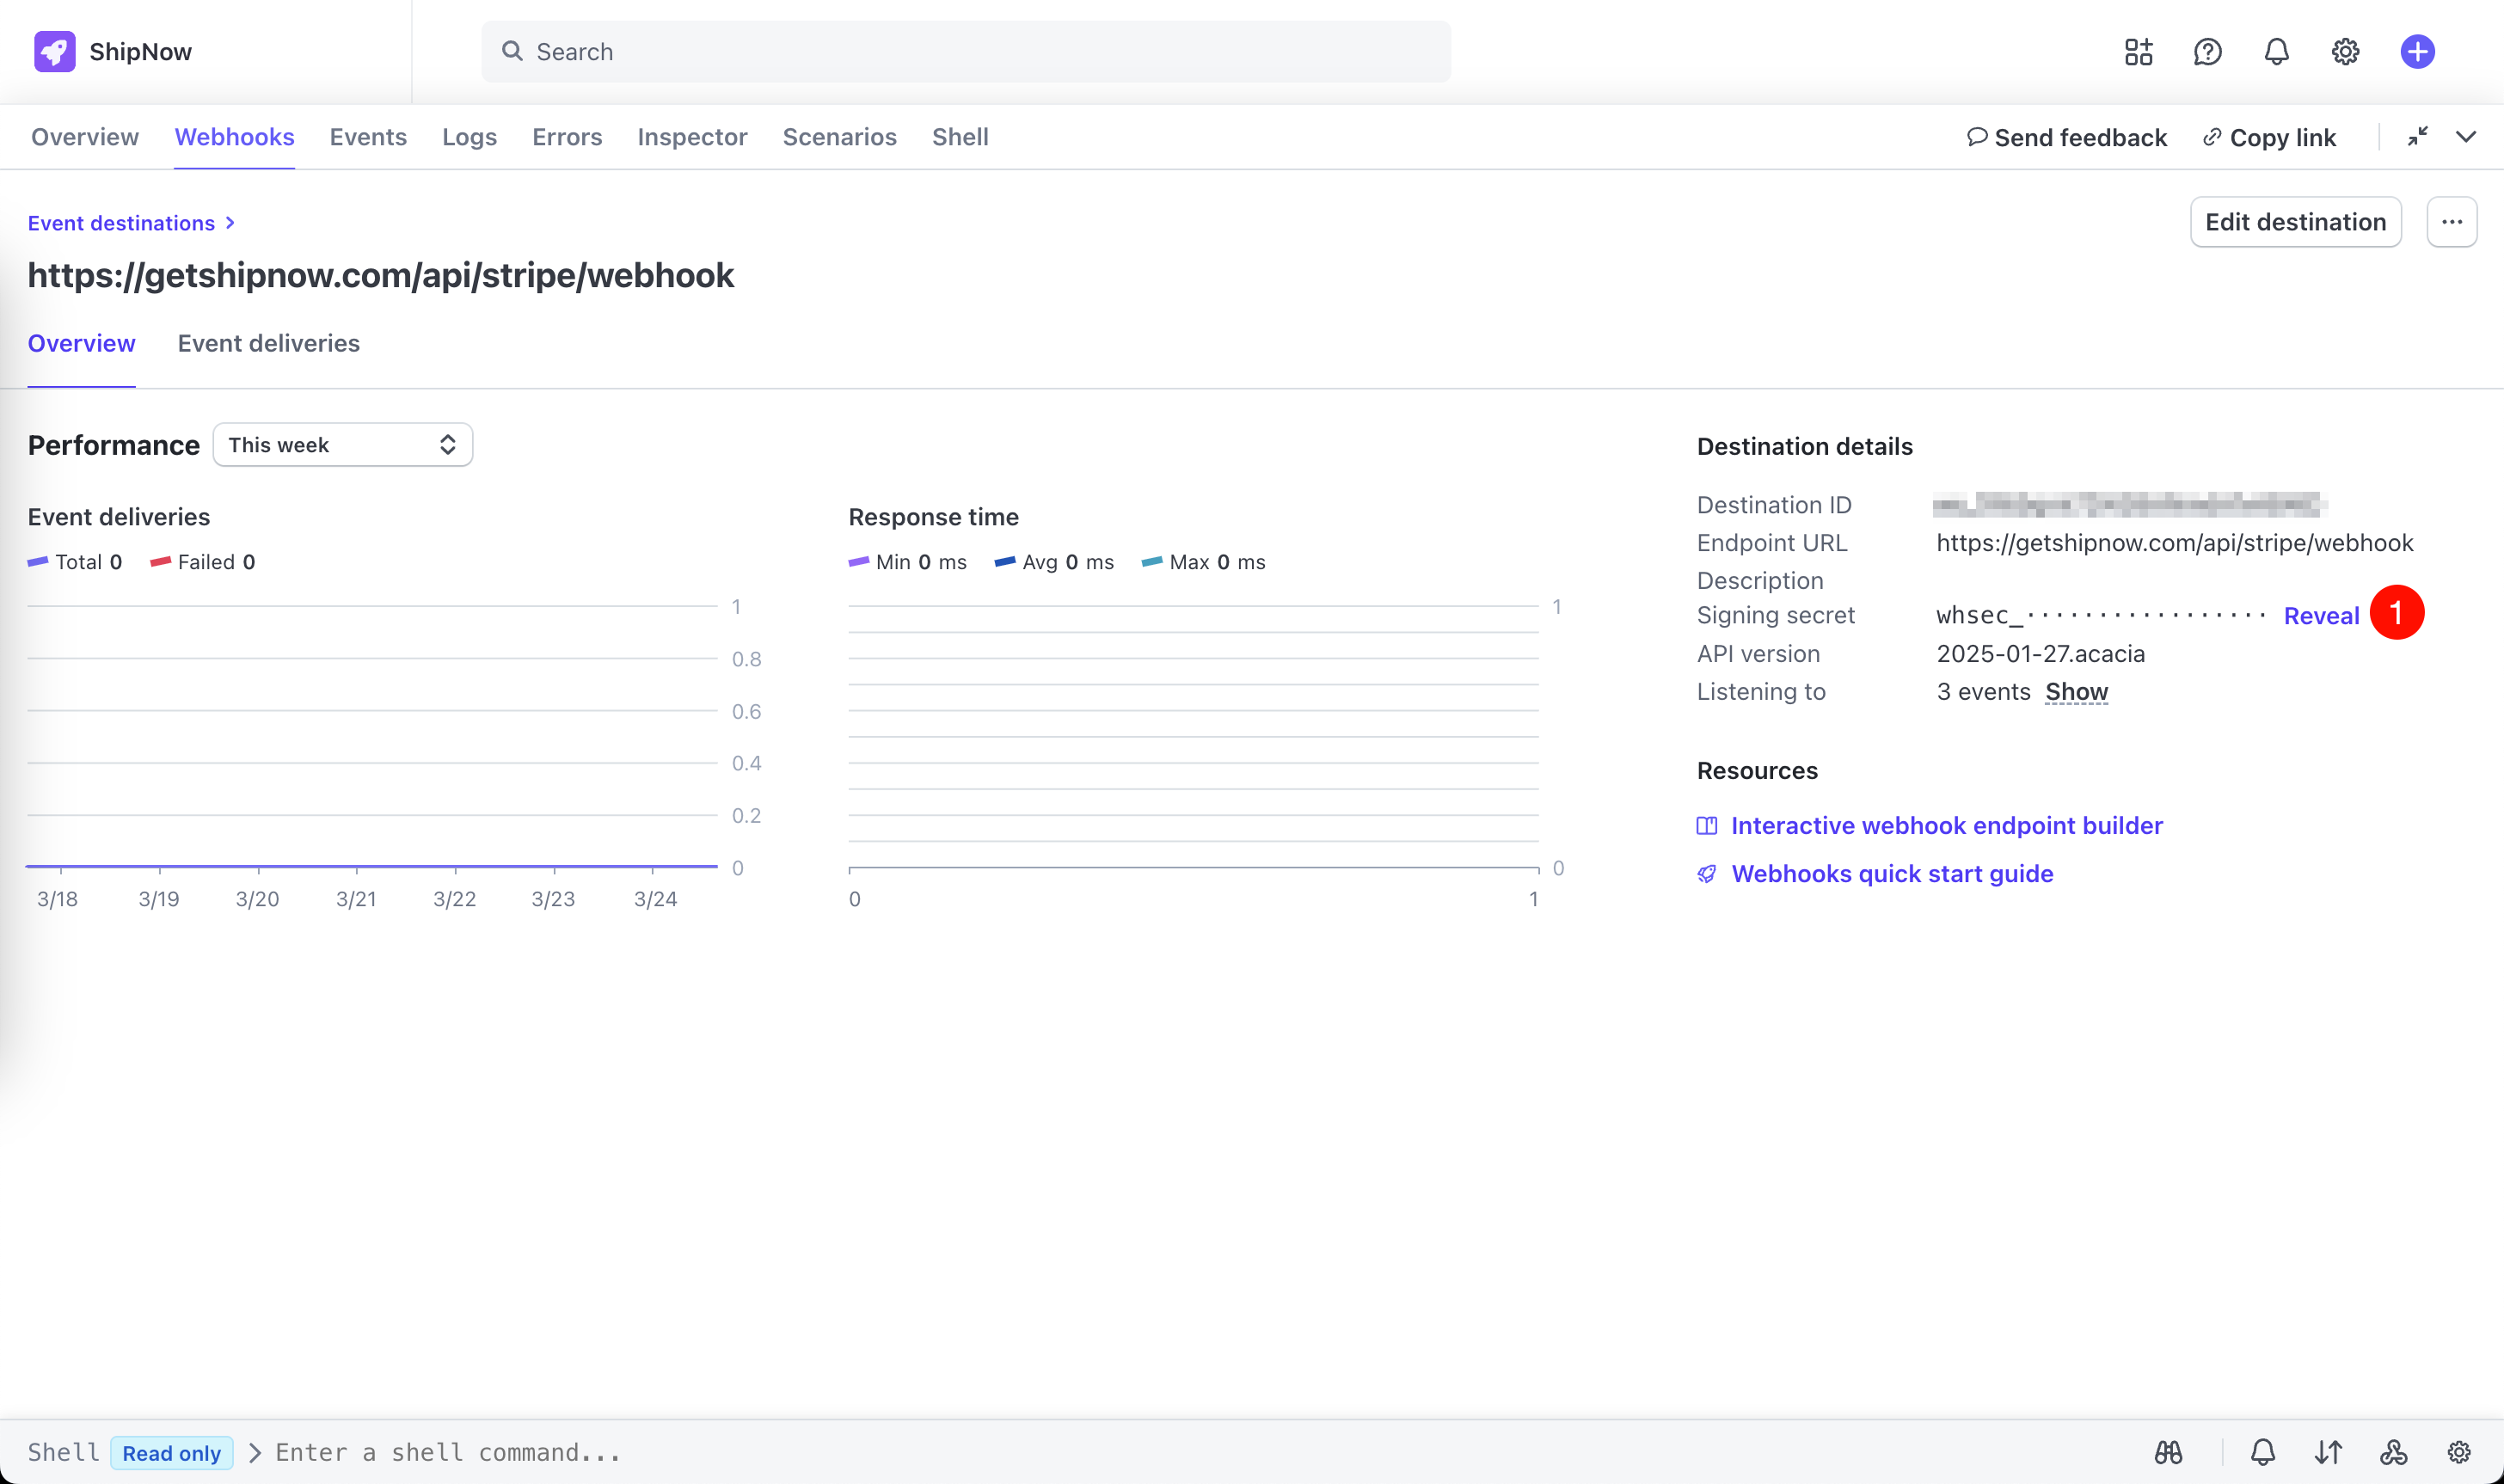Open settings gear in top header

[x=2345, y=51]
